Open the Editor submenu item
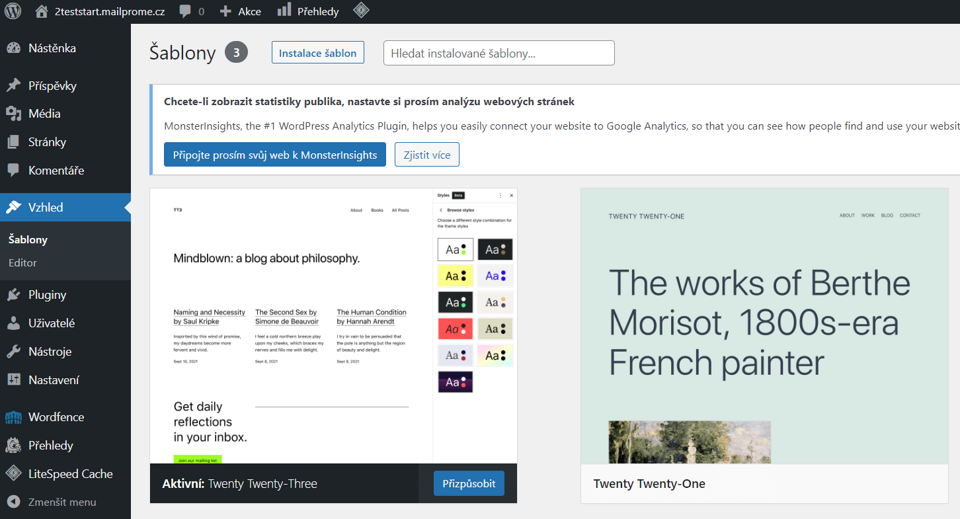This screenshot has height=519, width=960. (x=23, y=263)
